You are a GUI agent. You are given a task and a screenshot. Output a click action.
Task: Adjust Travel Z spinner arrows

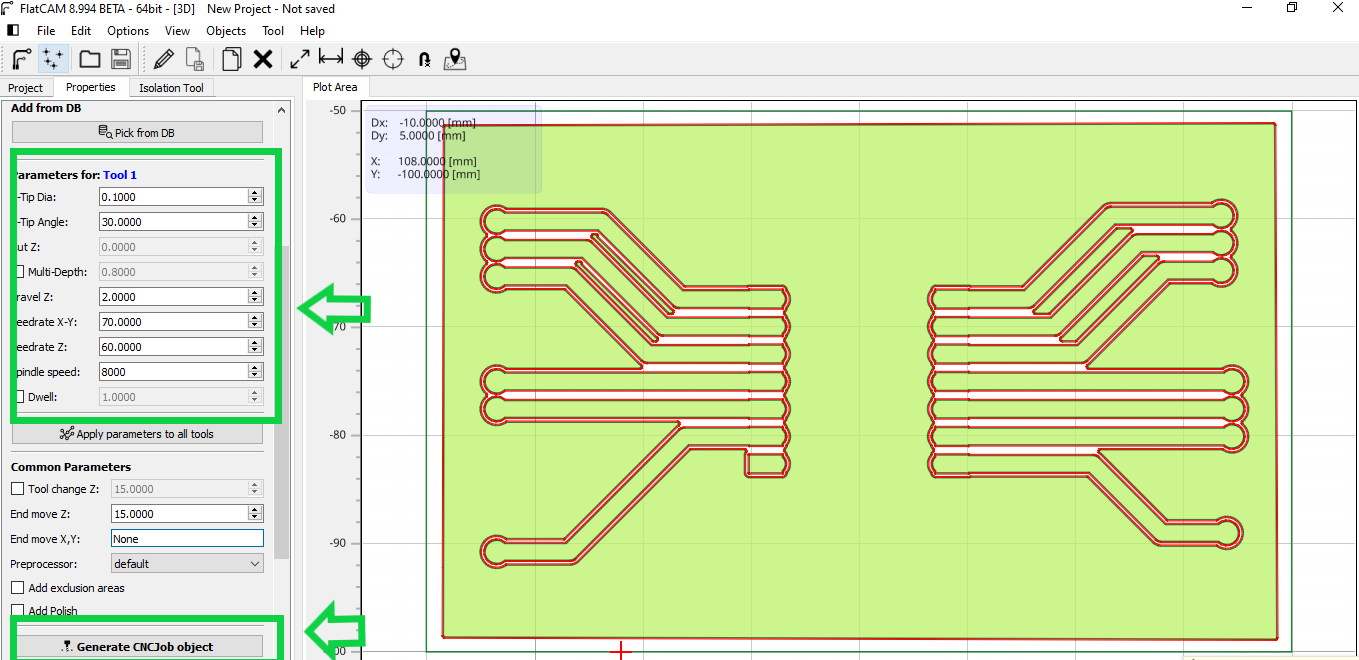(255, 297)
